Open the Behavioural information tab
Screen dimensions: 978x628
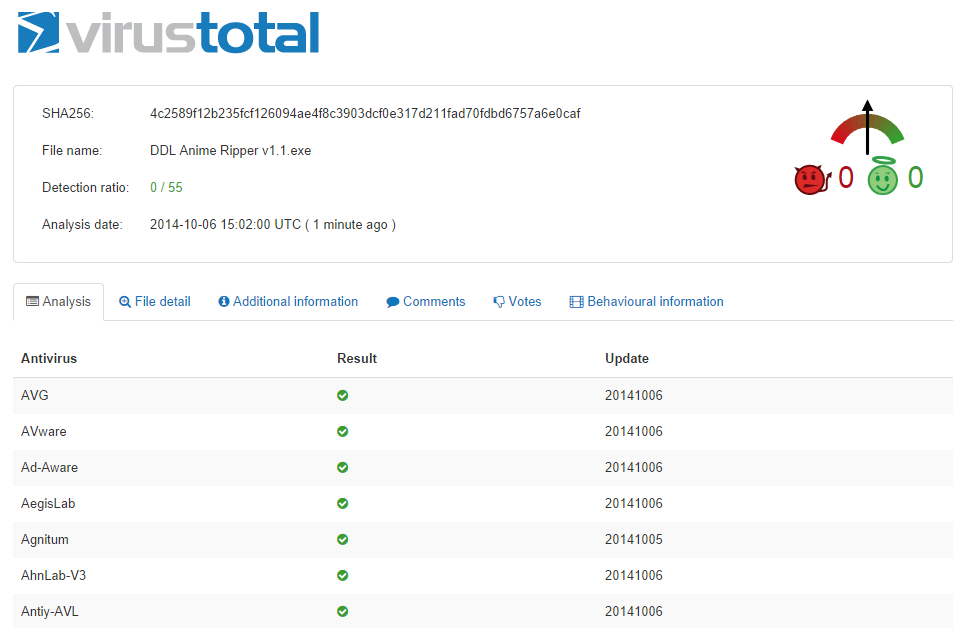(x=646, y=302)
